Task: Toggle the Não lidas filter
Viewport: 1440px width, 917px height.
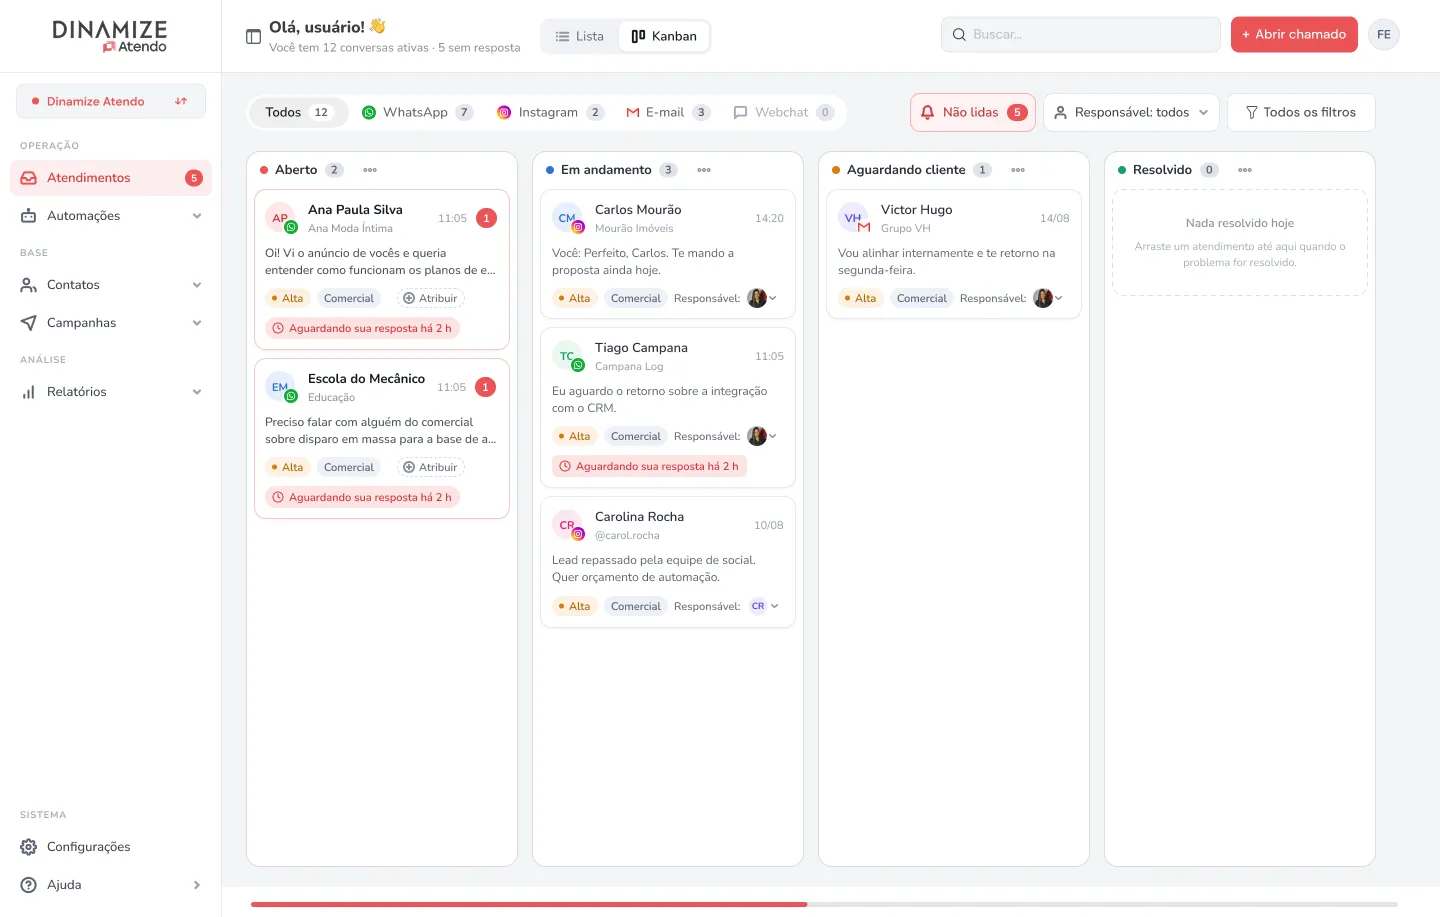Action: 973,113
